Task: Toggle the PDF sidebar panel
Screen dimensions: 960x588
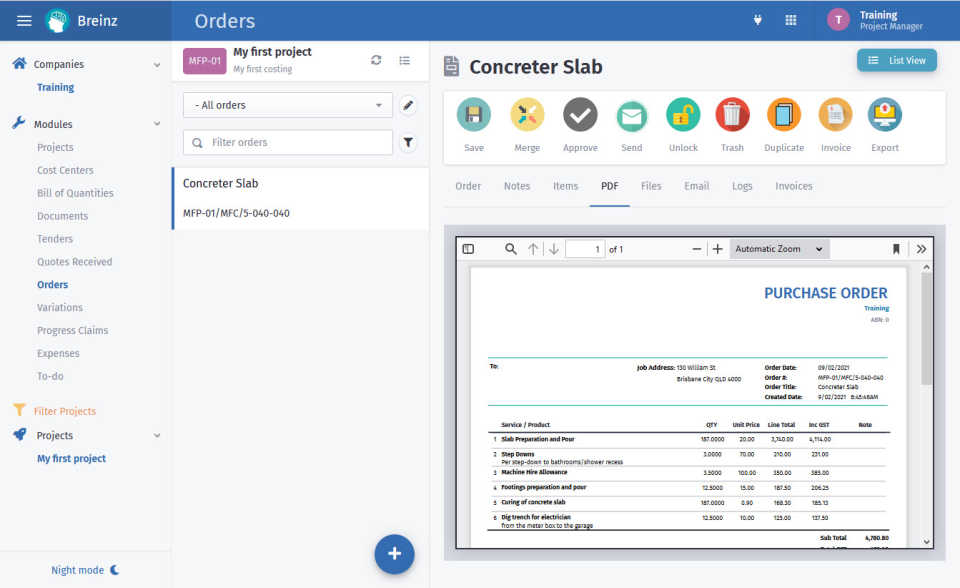Action: coord(468,248)
